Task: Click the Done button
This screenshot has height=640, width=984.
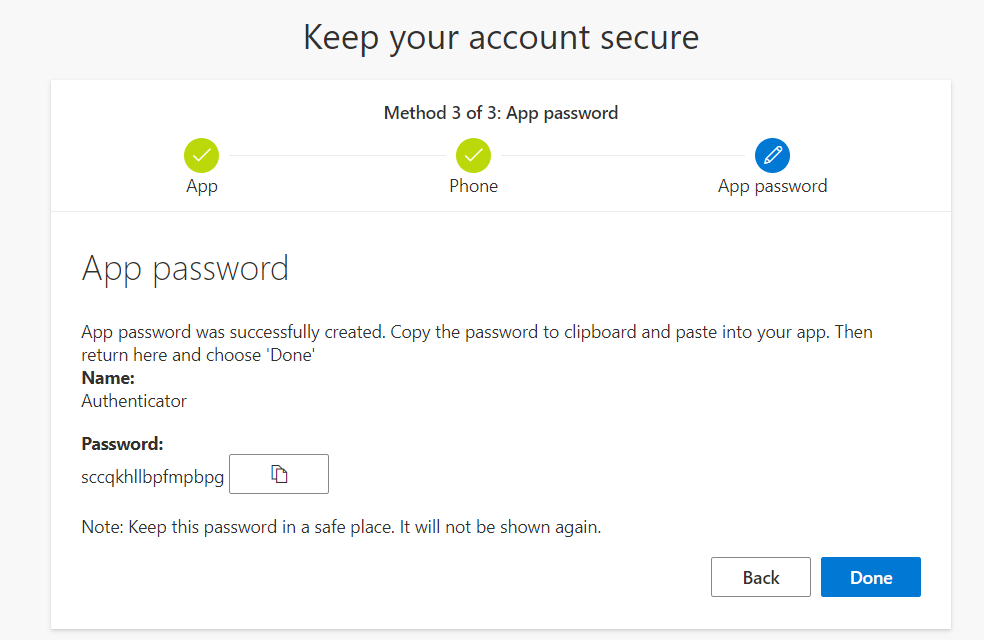Action: tap(870, 577)
